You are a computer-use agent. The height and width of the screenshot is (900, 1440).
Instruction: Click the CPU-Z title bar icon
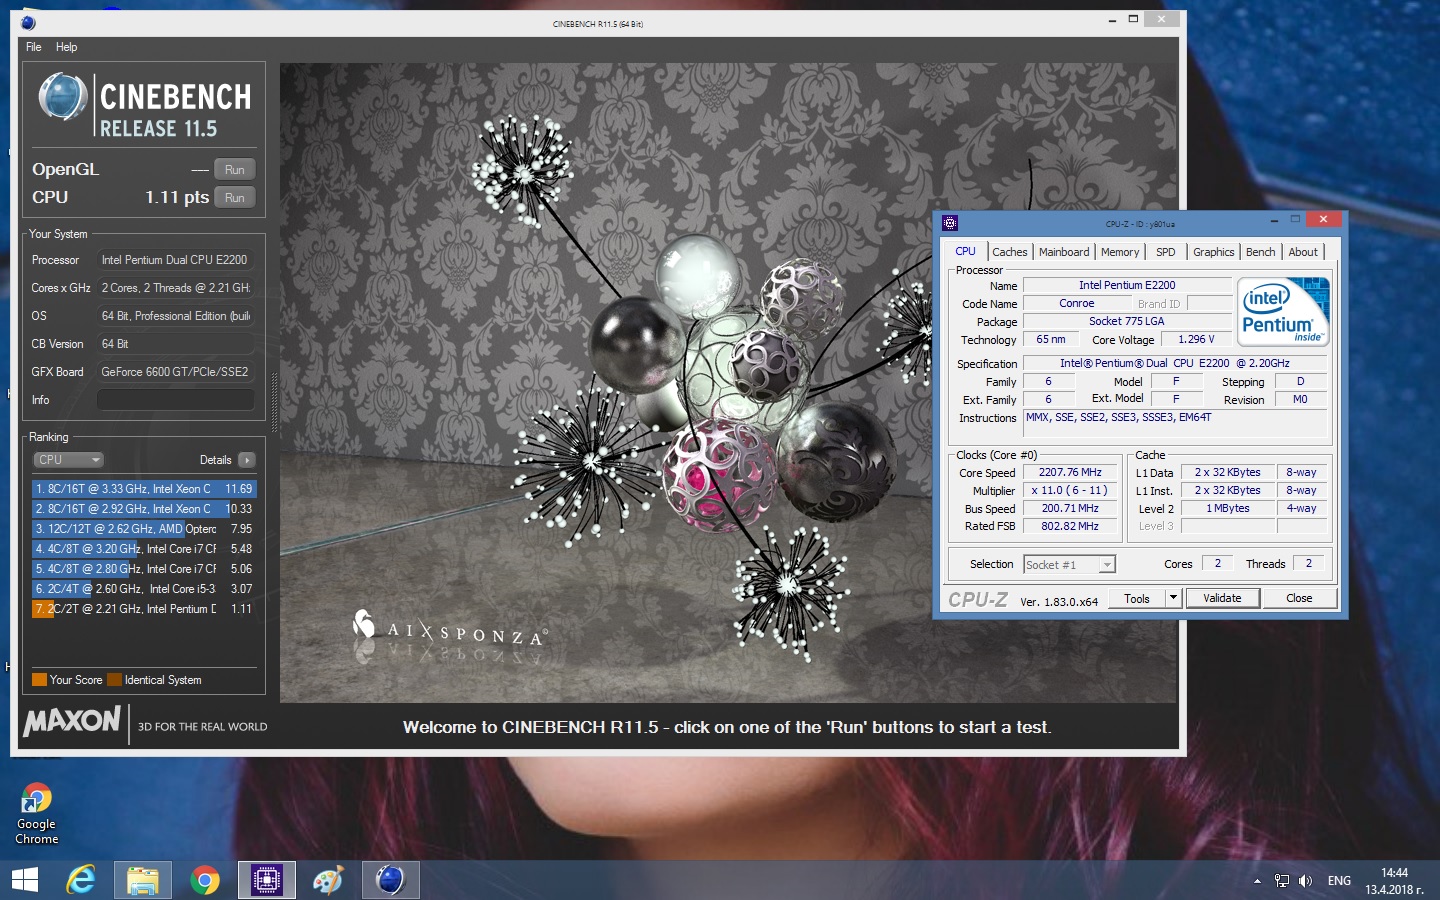(x=950, y=223)
